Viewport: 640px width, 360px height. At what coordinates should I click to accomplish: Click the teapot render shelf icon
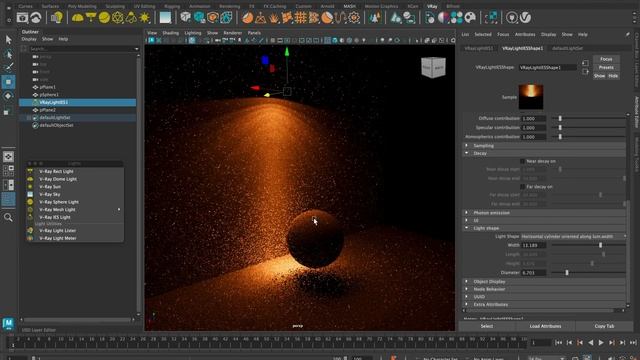tap(36, 18)
